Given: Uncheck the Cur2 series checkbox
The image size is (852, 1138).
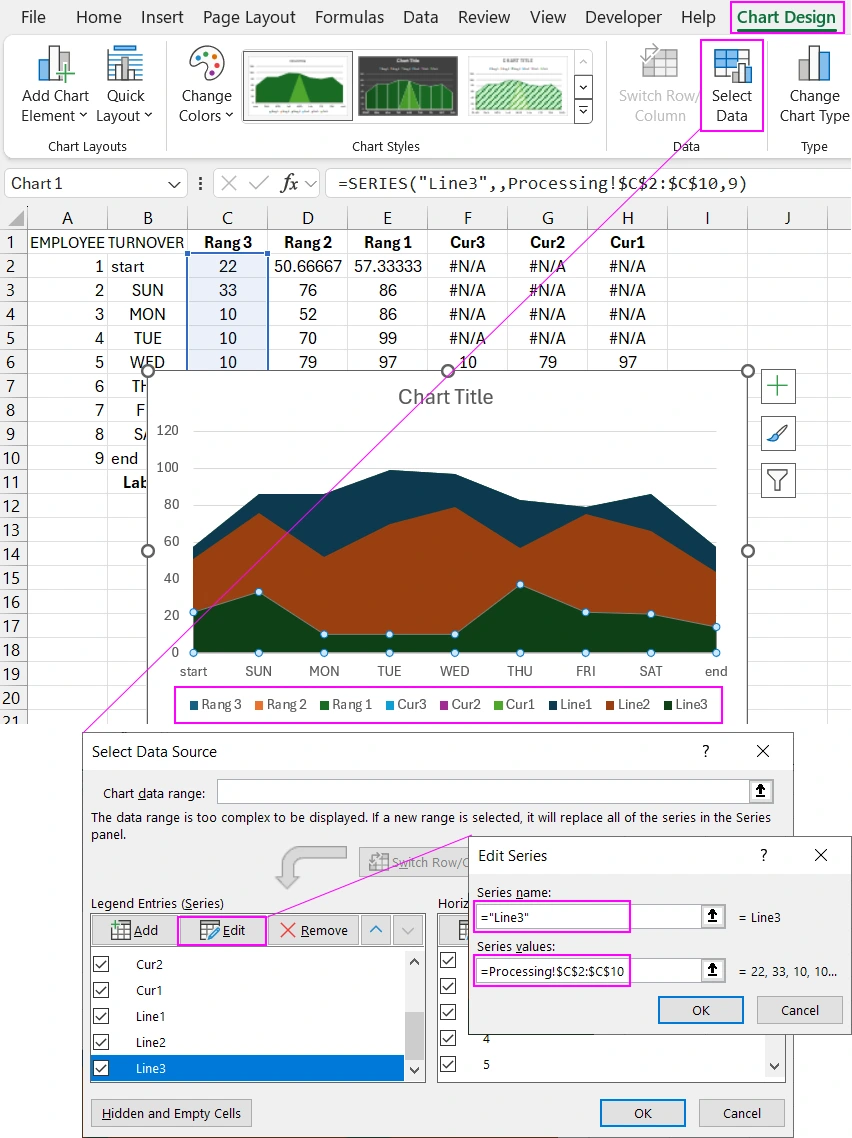Looking at the screenshot, I should (x=101, y=963).
